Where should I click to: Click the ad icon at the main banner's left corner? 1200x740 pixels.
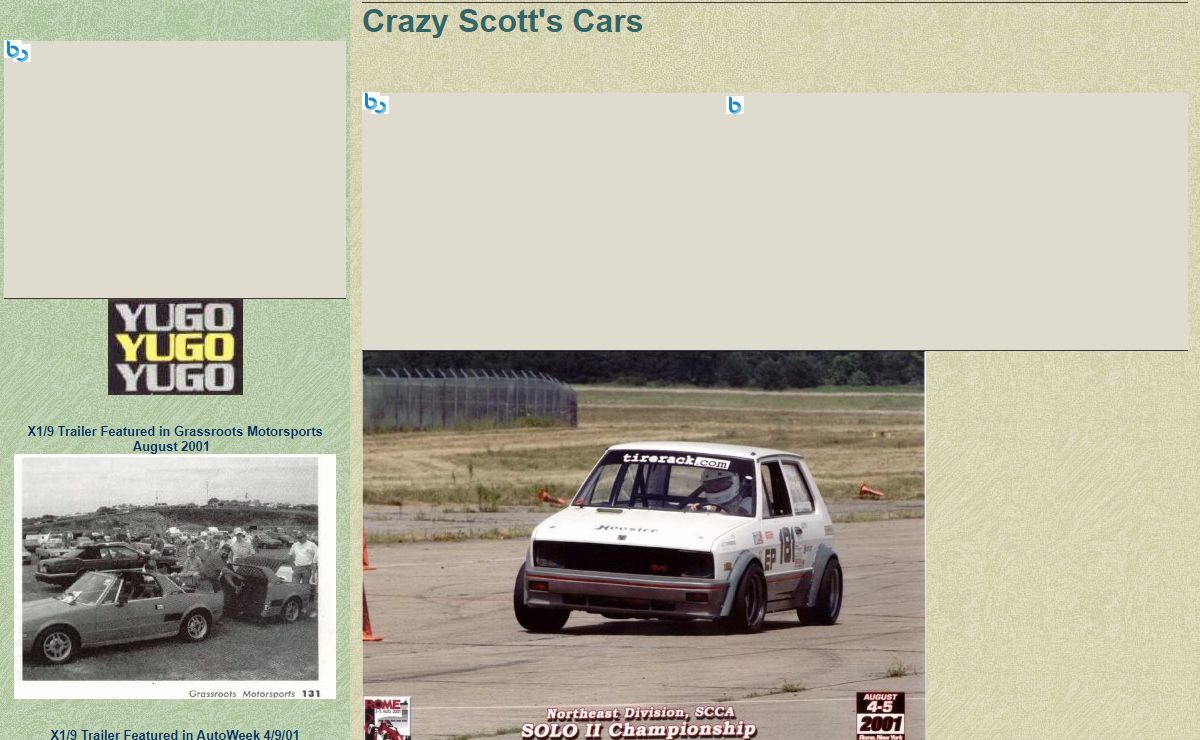375,103
